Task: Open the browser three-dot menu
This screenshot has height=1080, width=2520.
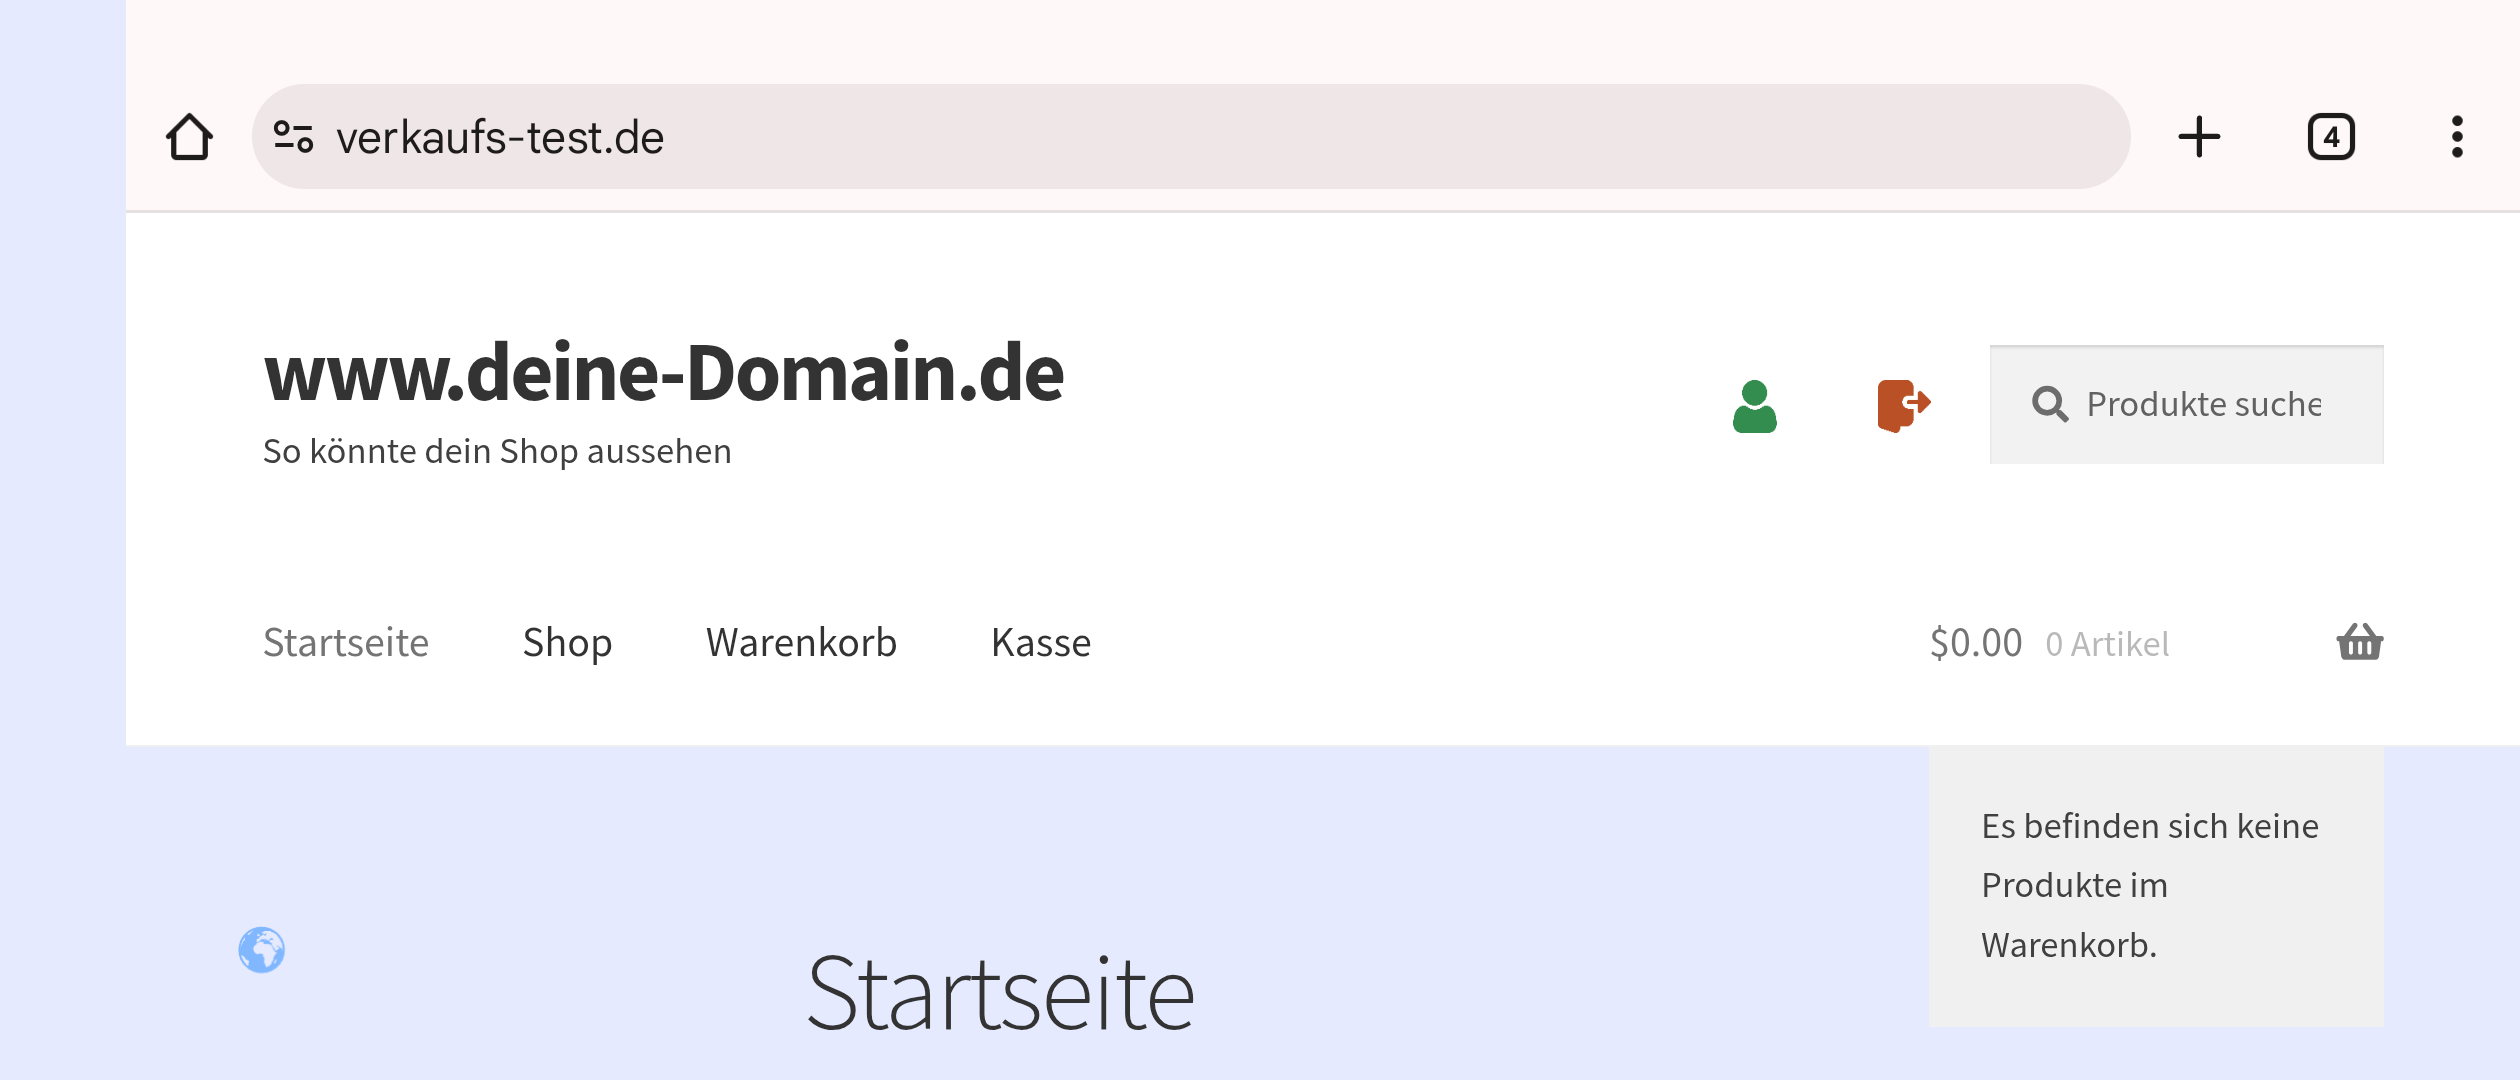Action: tap(2457, 137)
